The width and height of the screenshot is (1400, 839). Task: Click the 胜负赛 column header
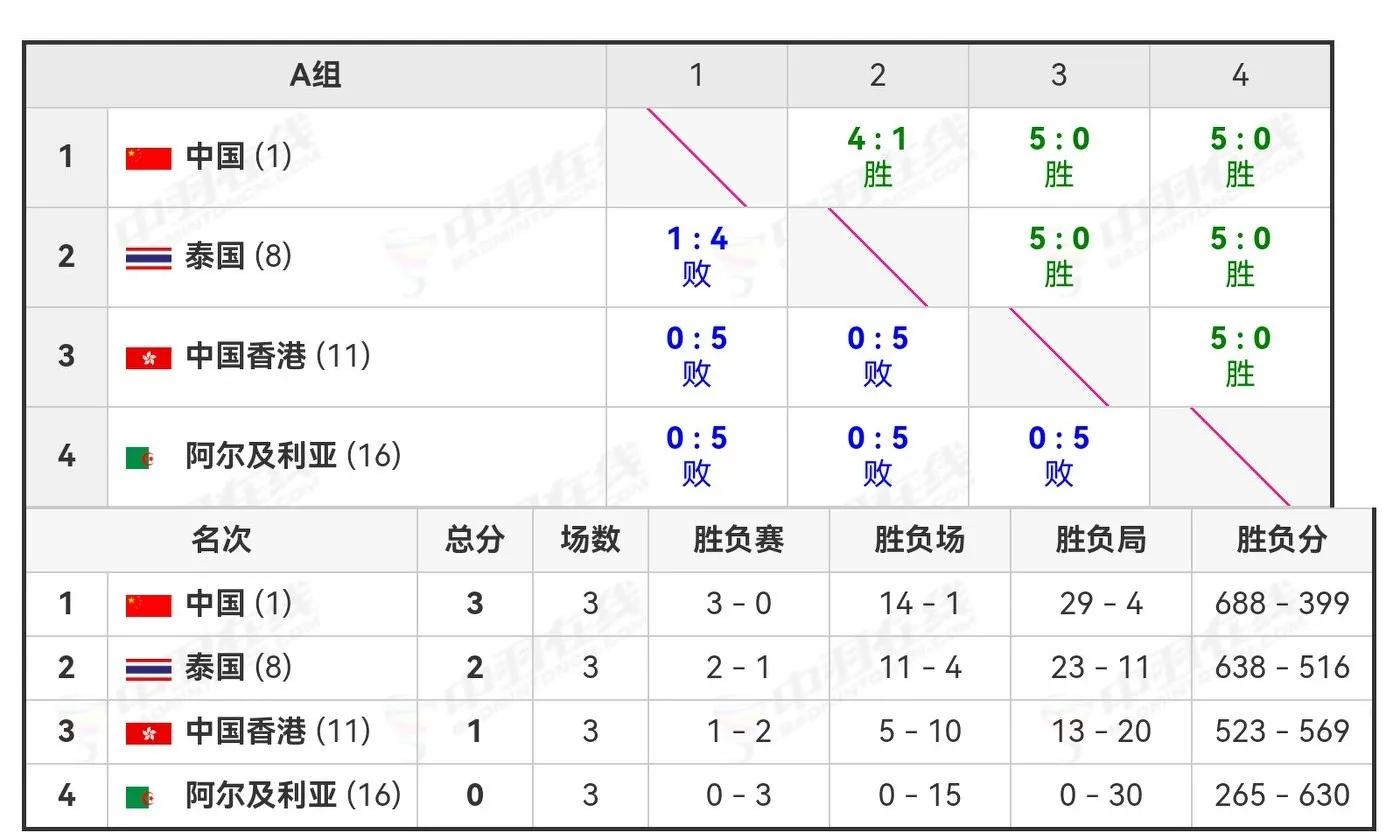pos(739,540)
